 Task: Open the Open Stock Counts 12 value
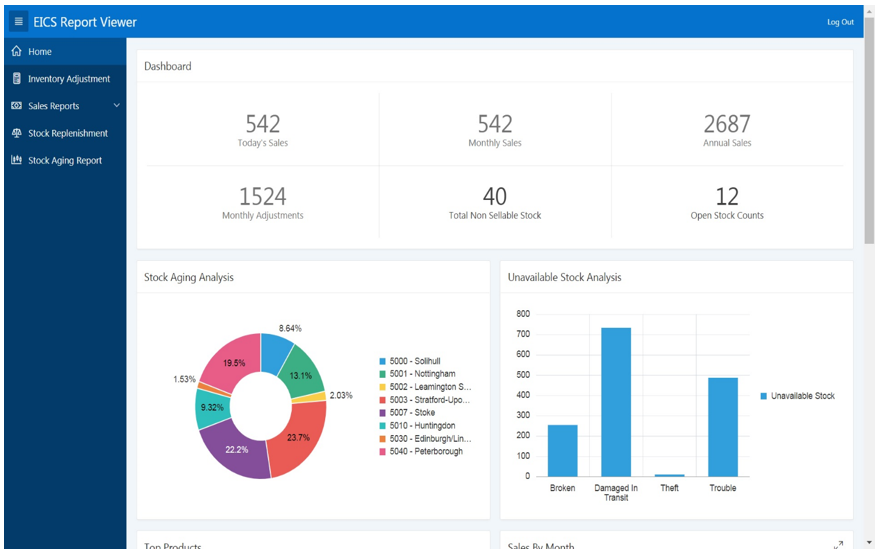pos(727,196)
